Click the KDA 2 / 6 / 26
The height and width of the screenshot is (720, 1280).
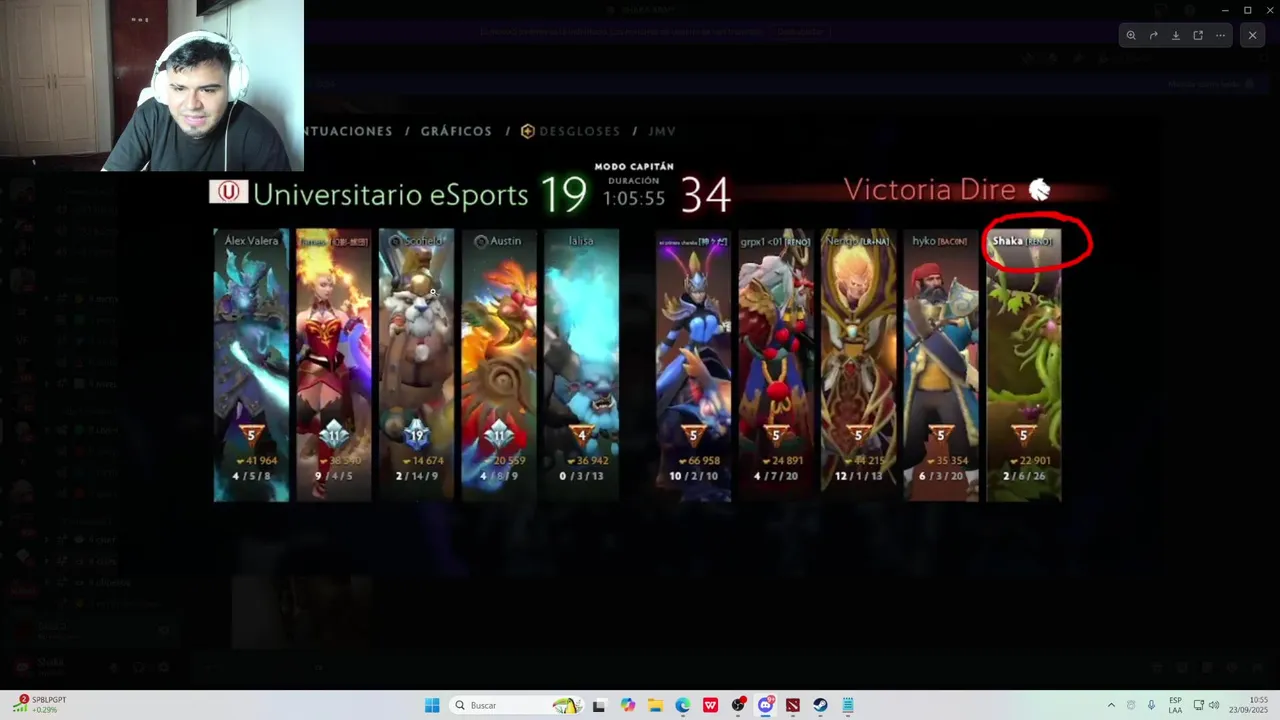tap(1023, 476)
